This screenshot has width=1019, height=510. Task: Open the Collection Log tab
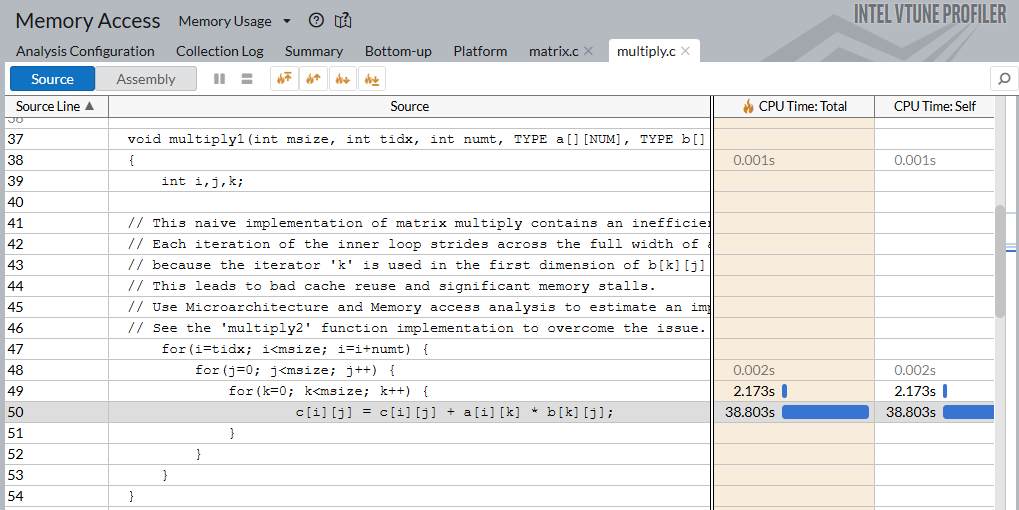point(220,51)
